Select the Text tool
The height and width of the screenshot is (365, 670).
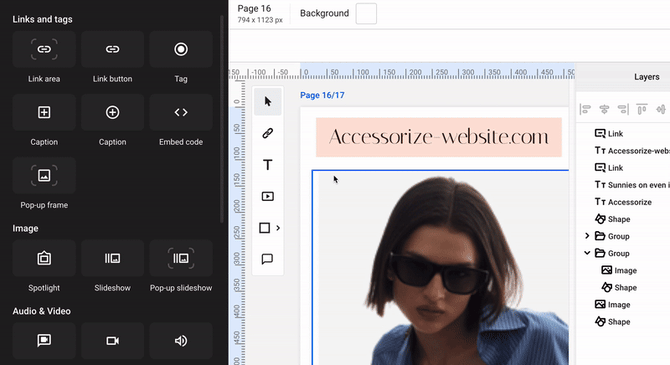pyautogui.click(x=268, y=165)
